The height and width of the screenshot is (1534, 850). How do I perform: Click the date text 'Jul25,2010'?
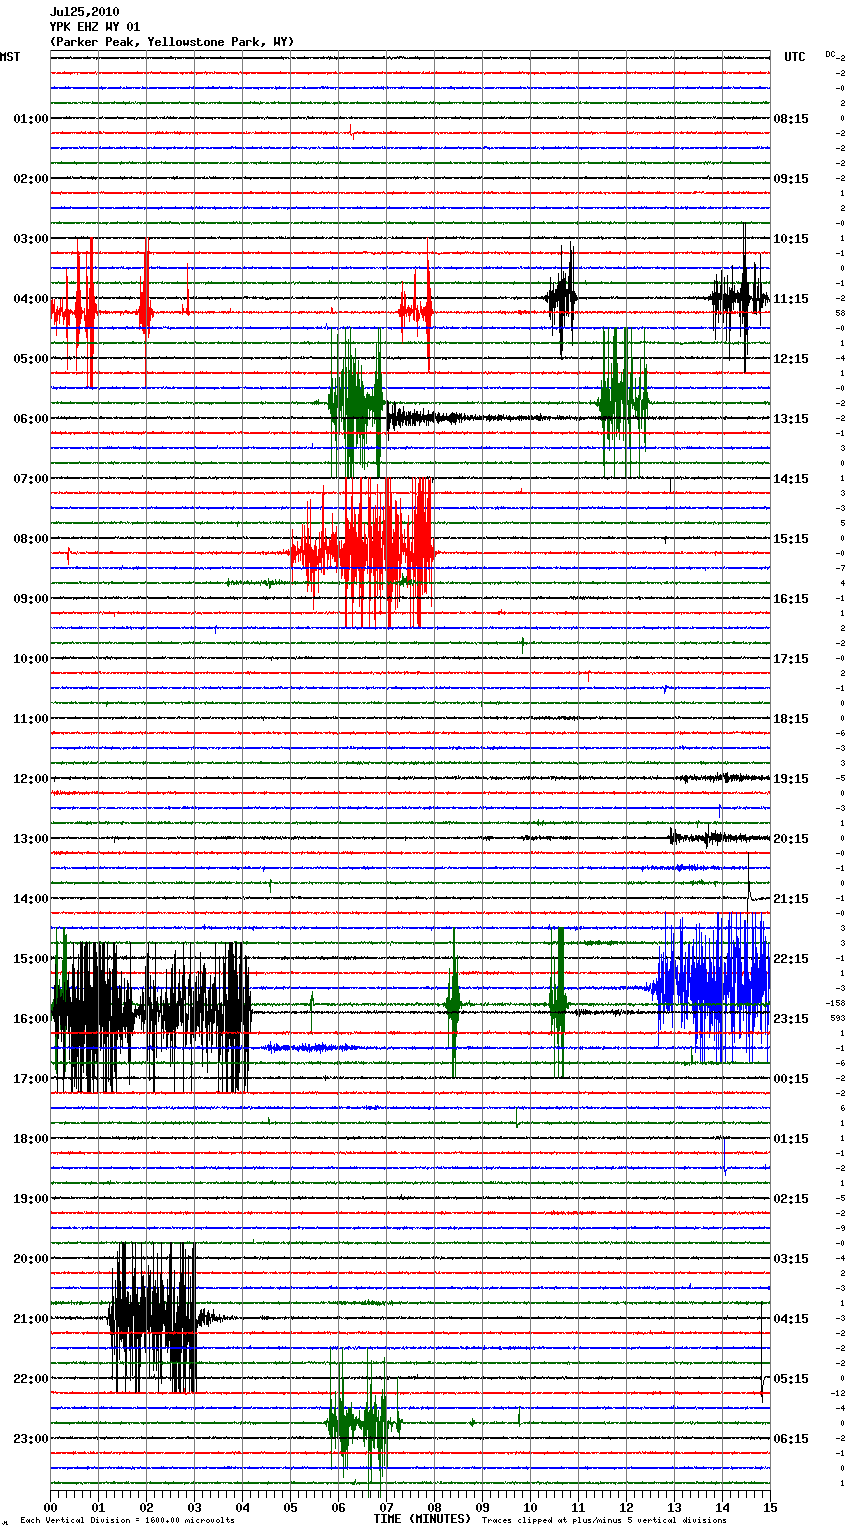(x=84, y=12)
